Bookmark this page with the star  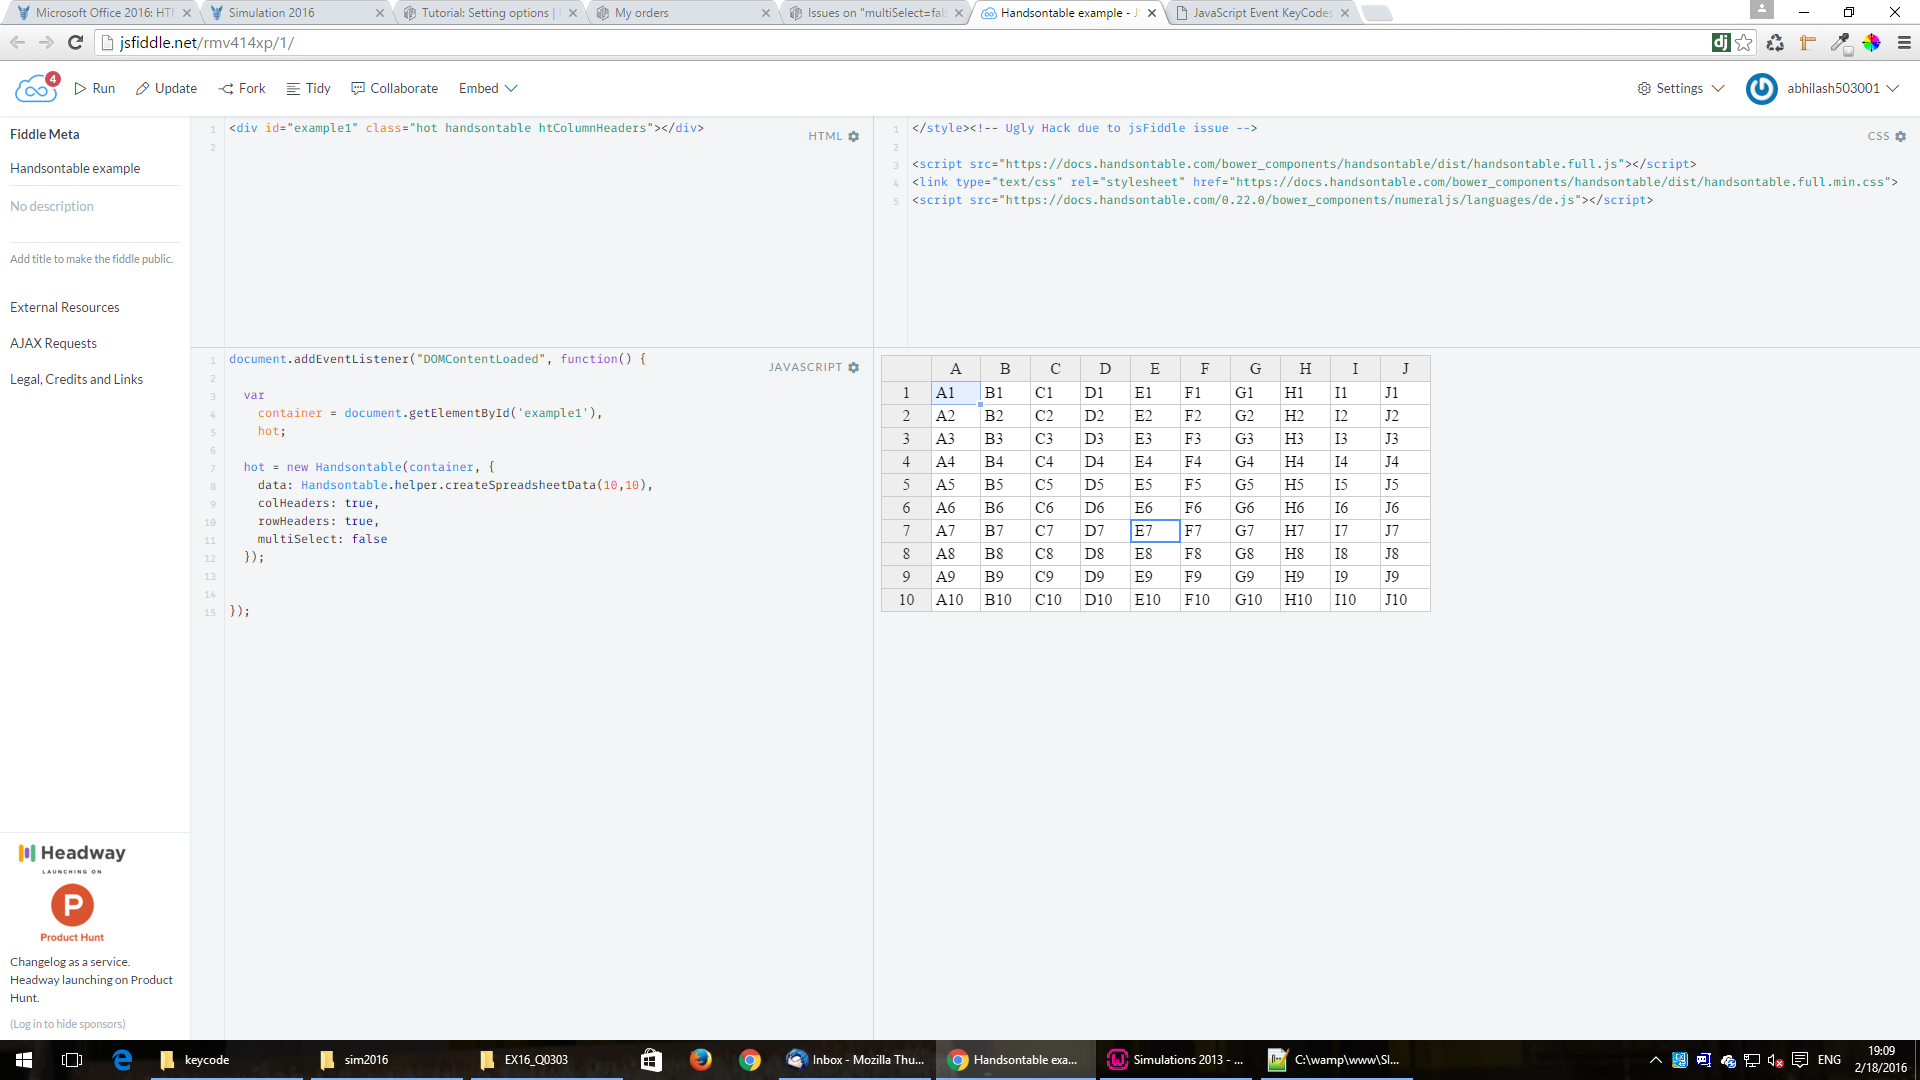[x=1744, y=42]
